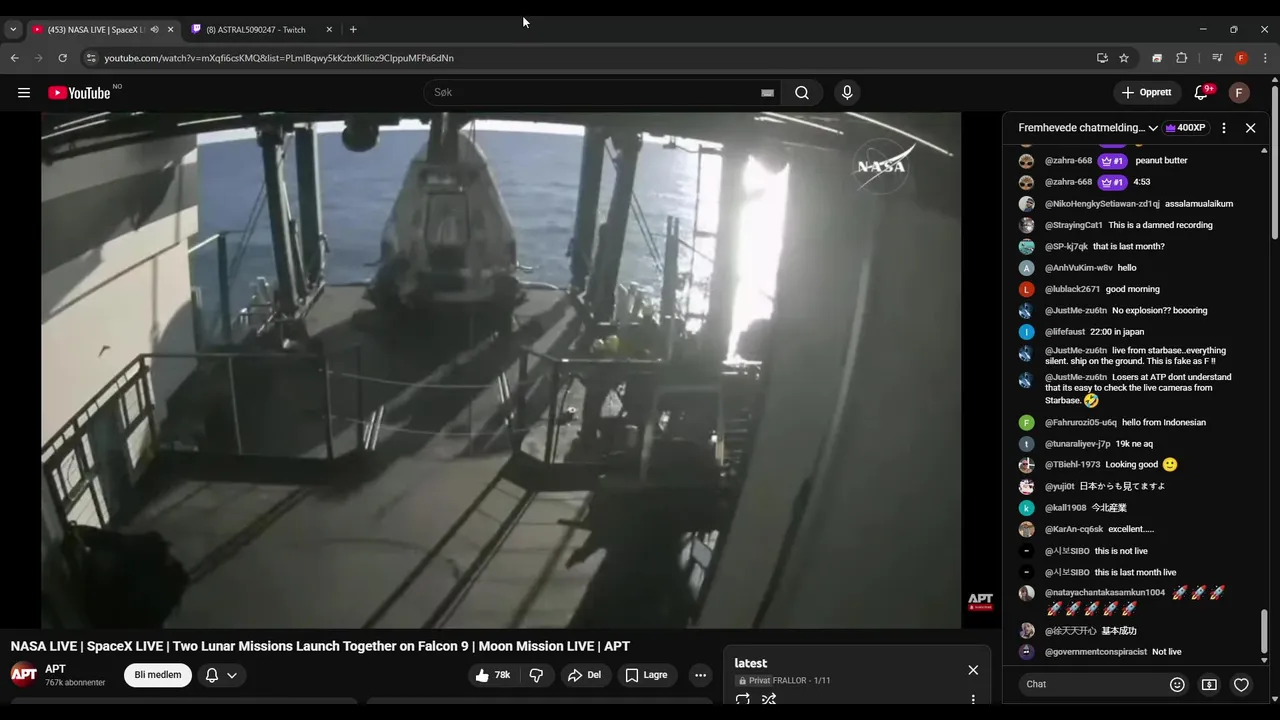Click @StrayingCat1 chat username
The image size is (1280, 720).
point(1074,225)
